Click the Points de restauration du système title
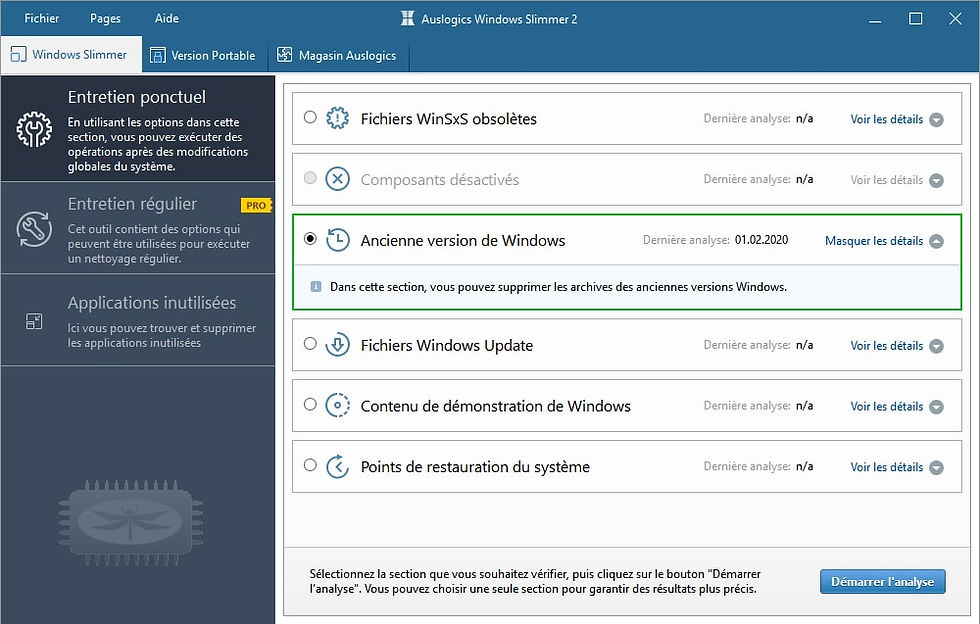 475,466
